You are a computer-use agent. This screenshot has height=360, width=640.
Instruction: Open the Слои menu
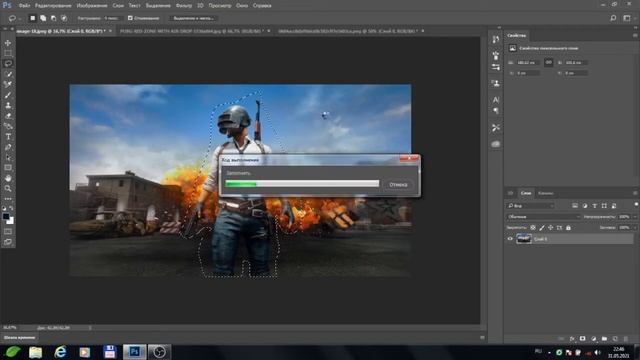click(118, 6)
